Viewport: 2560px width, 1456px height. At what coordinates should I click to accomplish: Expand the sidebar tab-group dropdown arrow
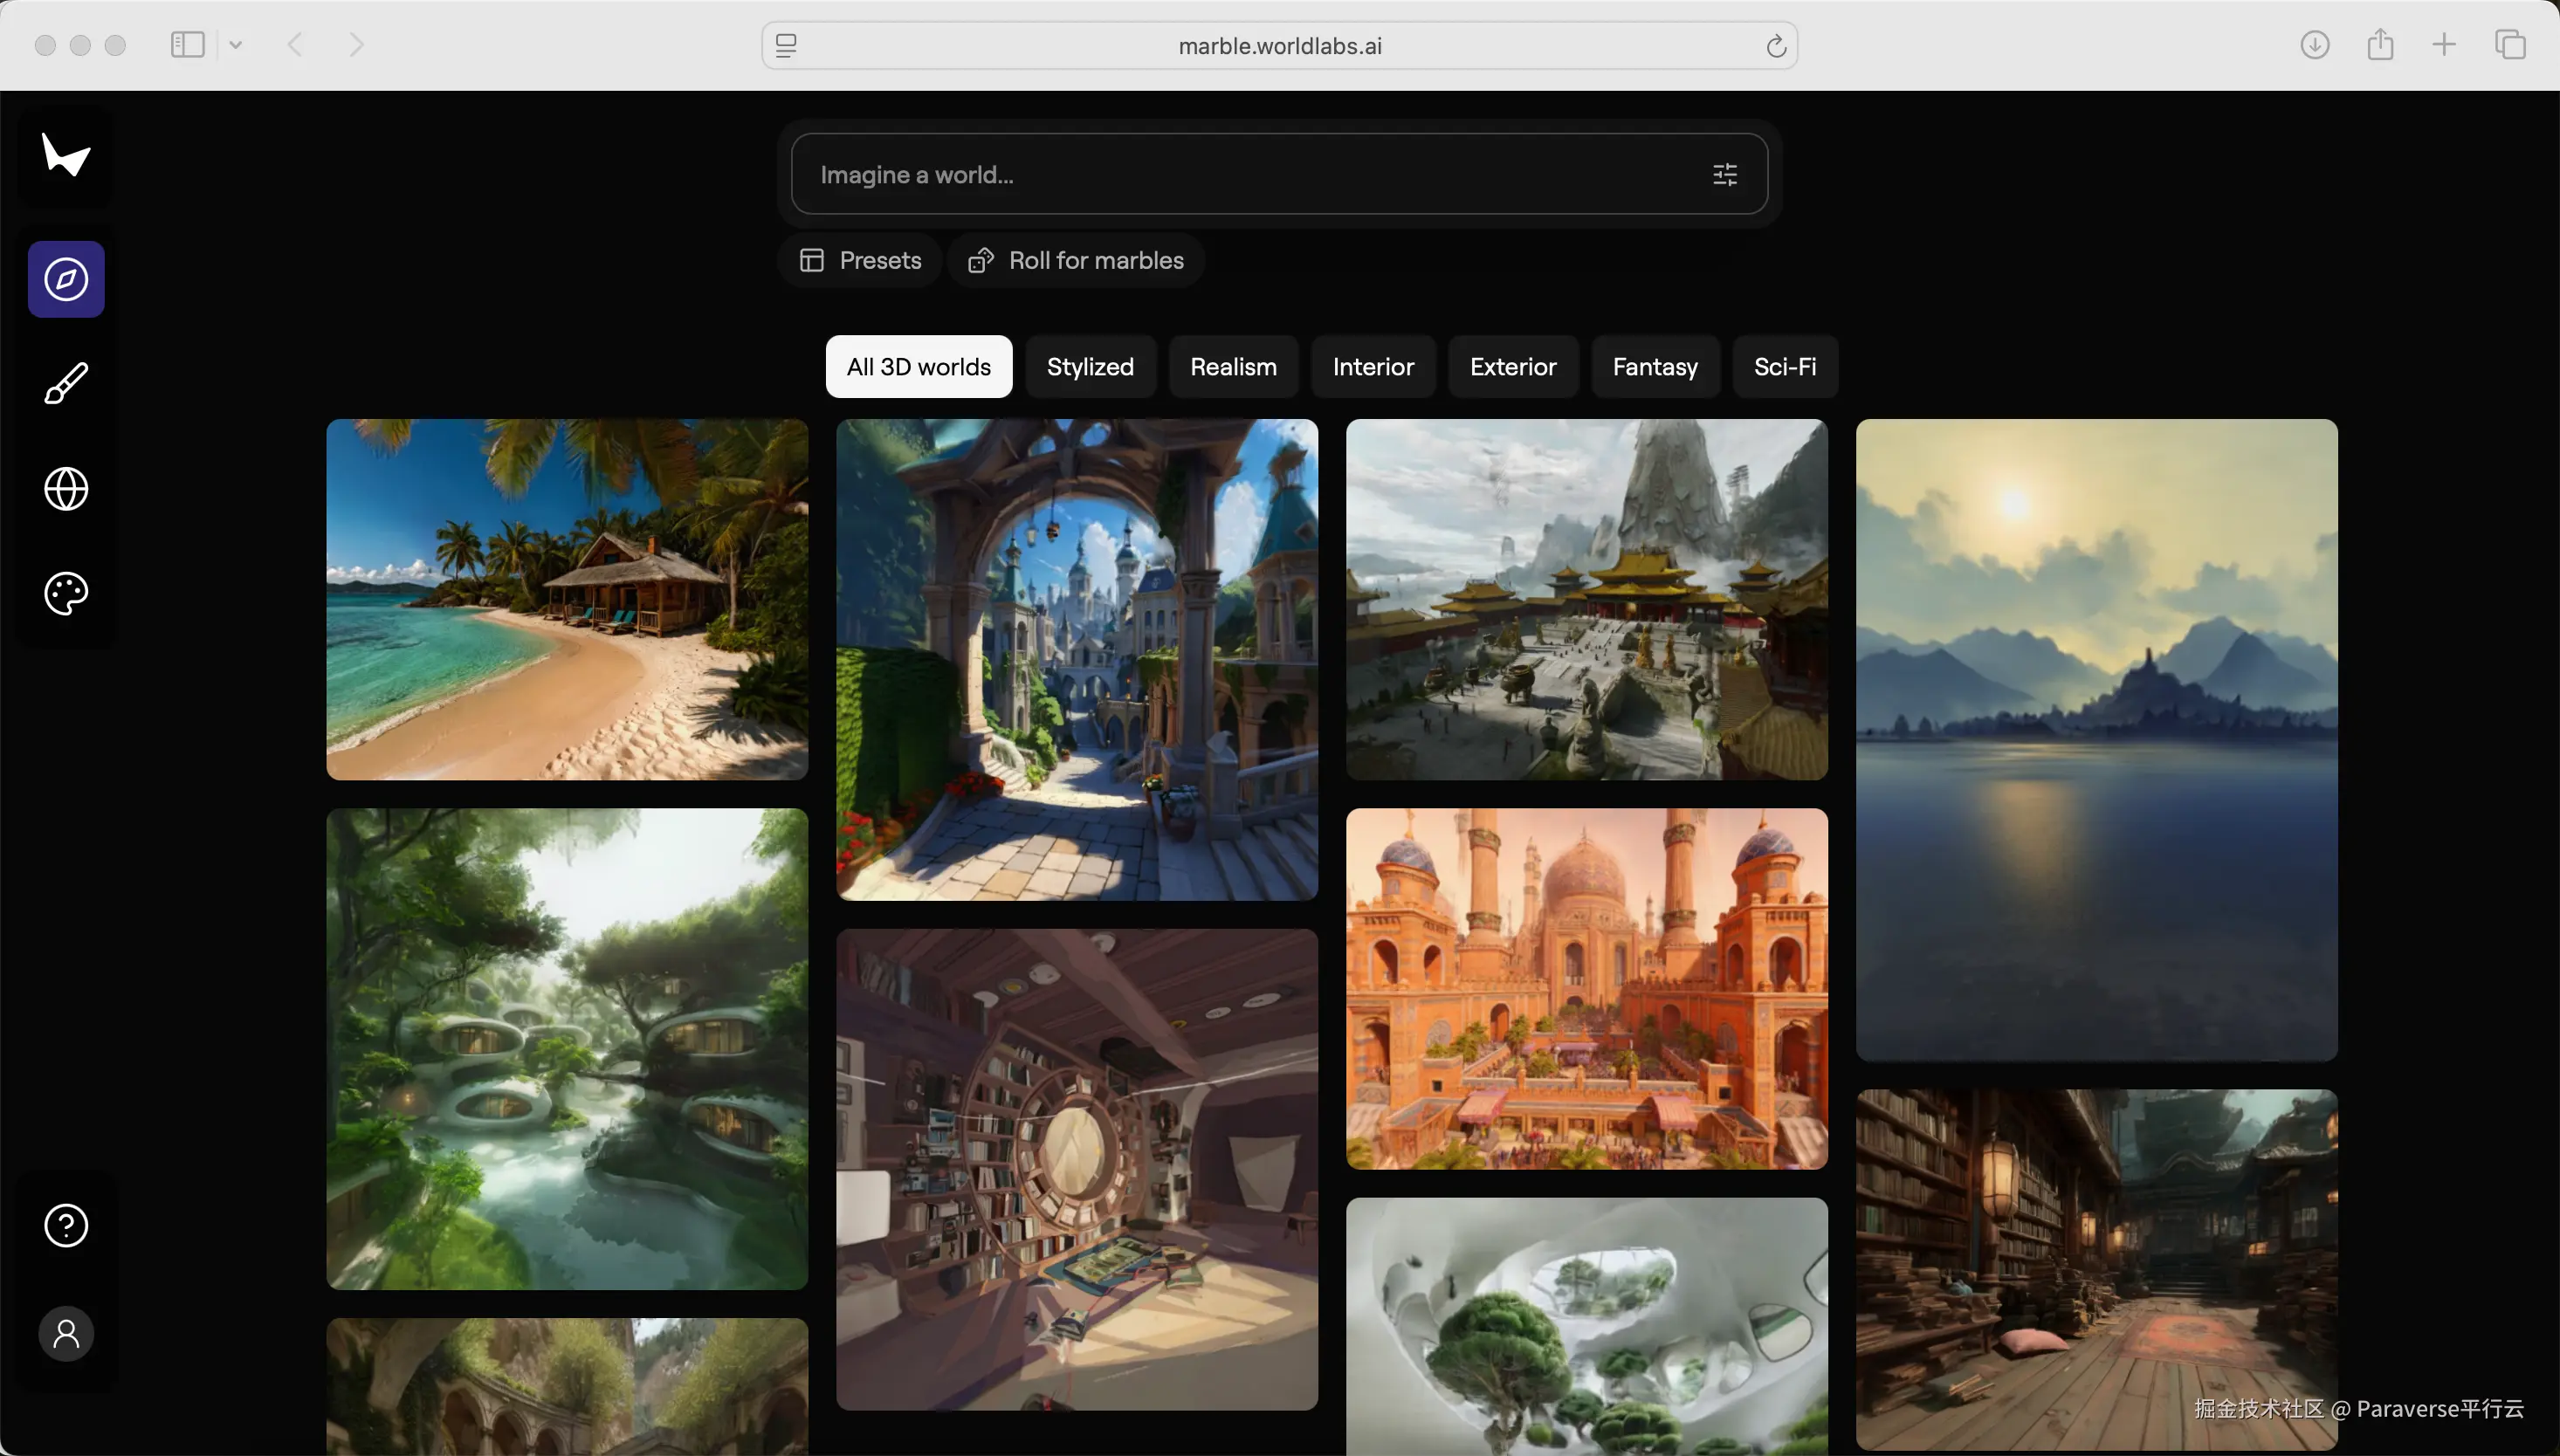[236, 45]
